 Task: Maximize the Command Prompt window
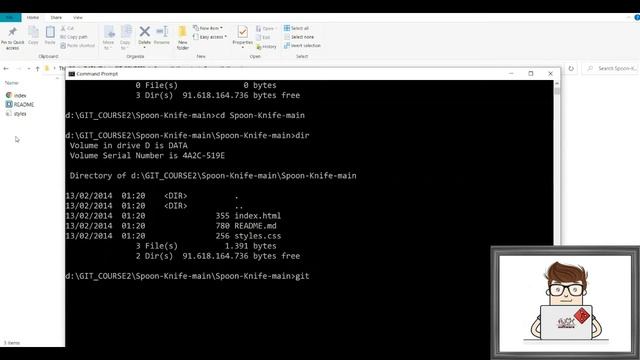pyautogui.click(x=531, y=73)
